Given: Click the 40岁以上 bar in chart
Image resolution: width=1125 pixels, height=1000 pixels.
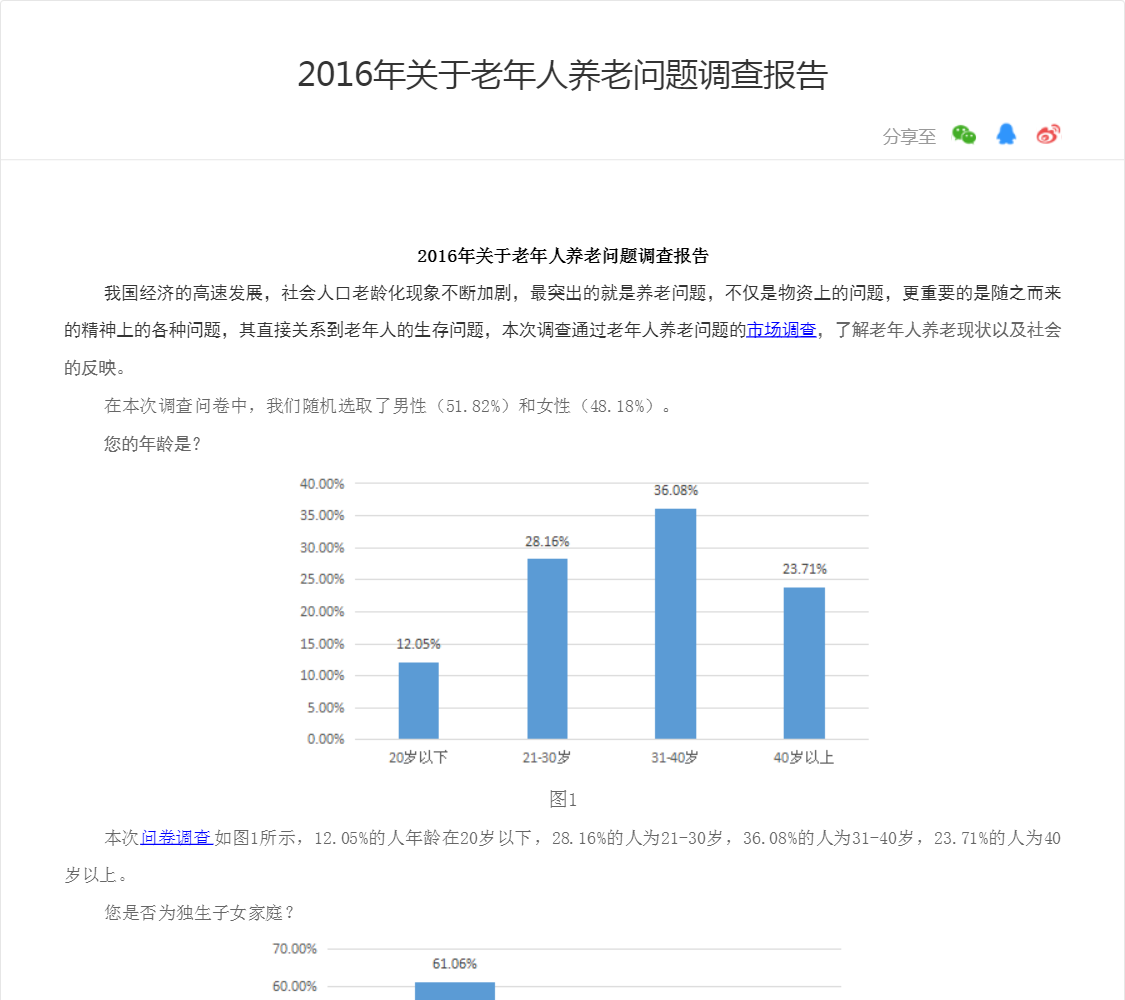Looking at the screenshot, I should click(804, 663).
